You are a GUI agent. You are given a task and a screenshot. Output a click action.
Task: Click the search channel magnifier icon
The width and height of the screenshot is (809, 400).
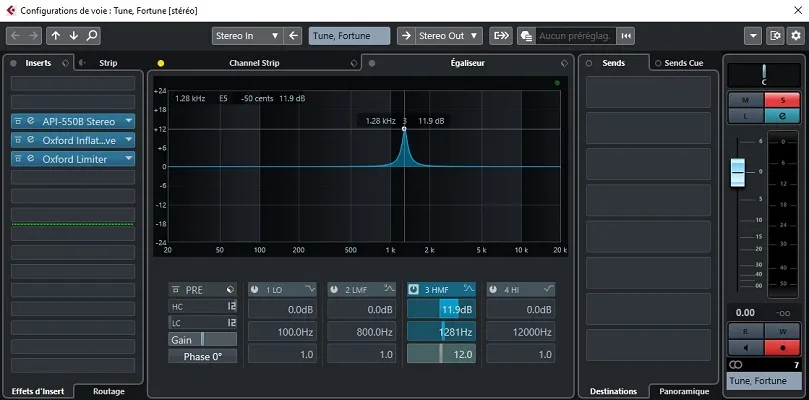[92, 36]
